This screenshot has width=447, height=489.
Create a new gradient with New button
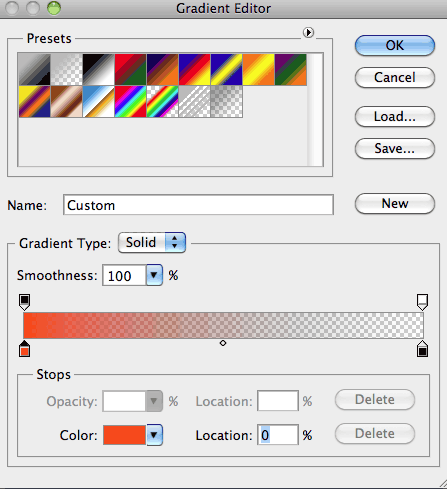tap(395, 203)
